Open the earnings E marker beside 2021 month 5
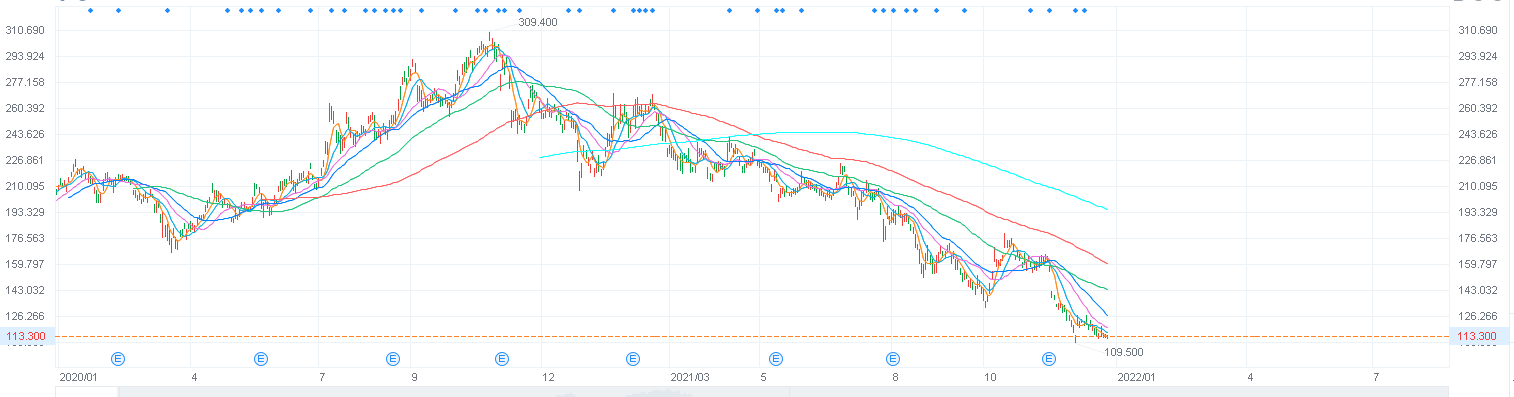The height and width of the screenshot is (397, 1514). 775,358
